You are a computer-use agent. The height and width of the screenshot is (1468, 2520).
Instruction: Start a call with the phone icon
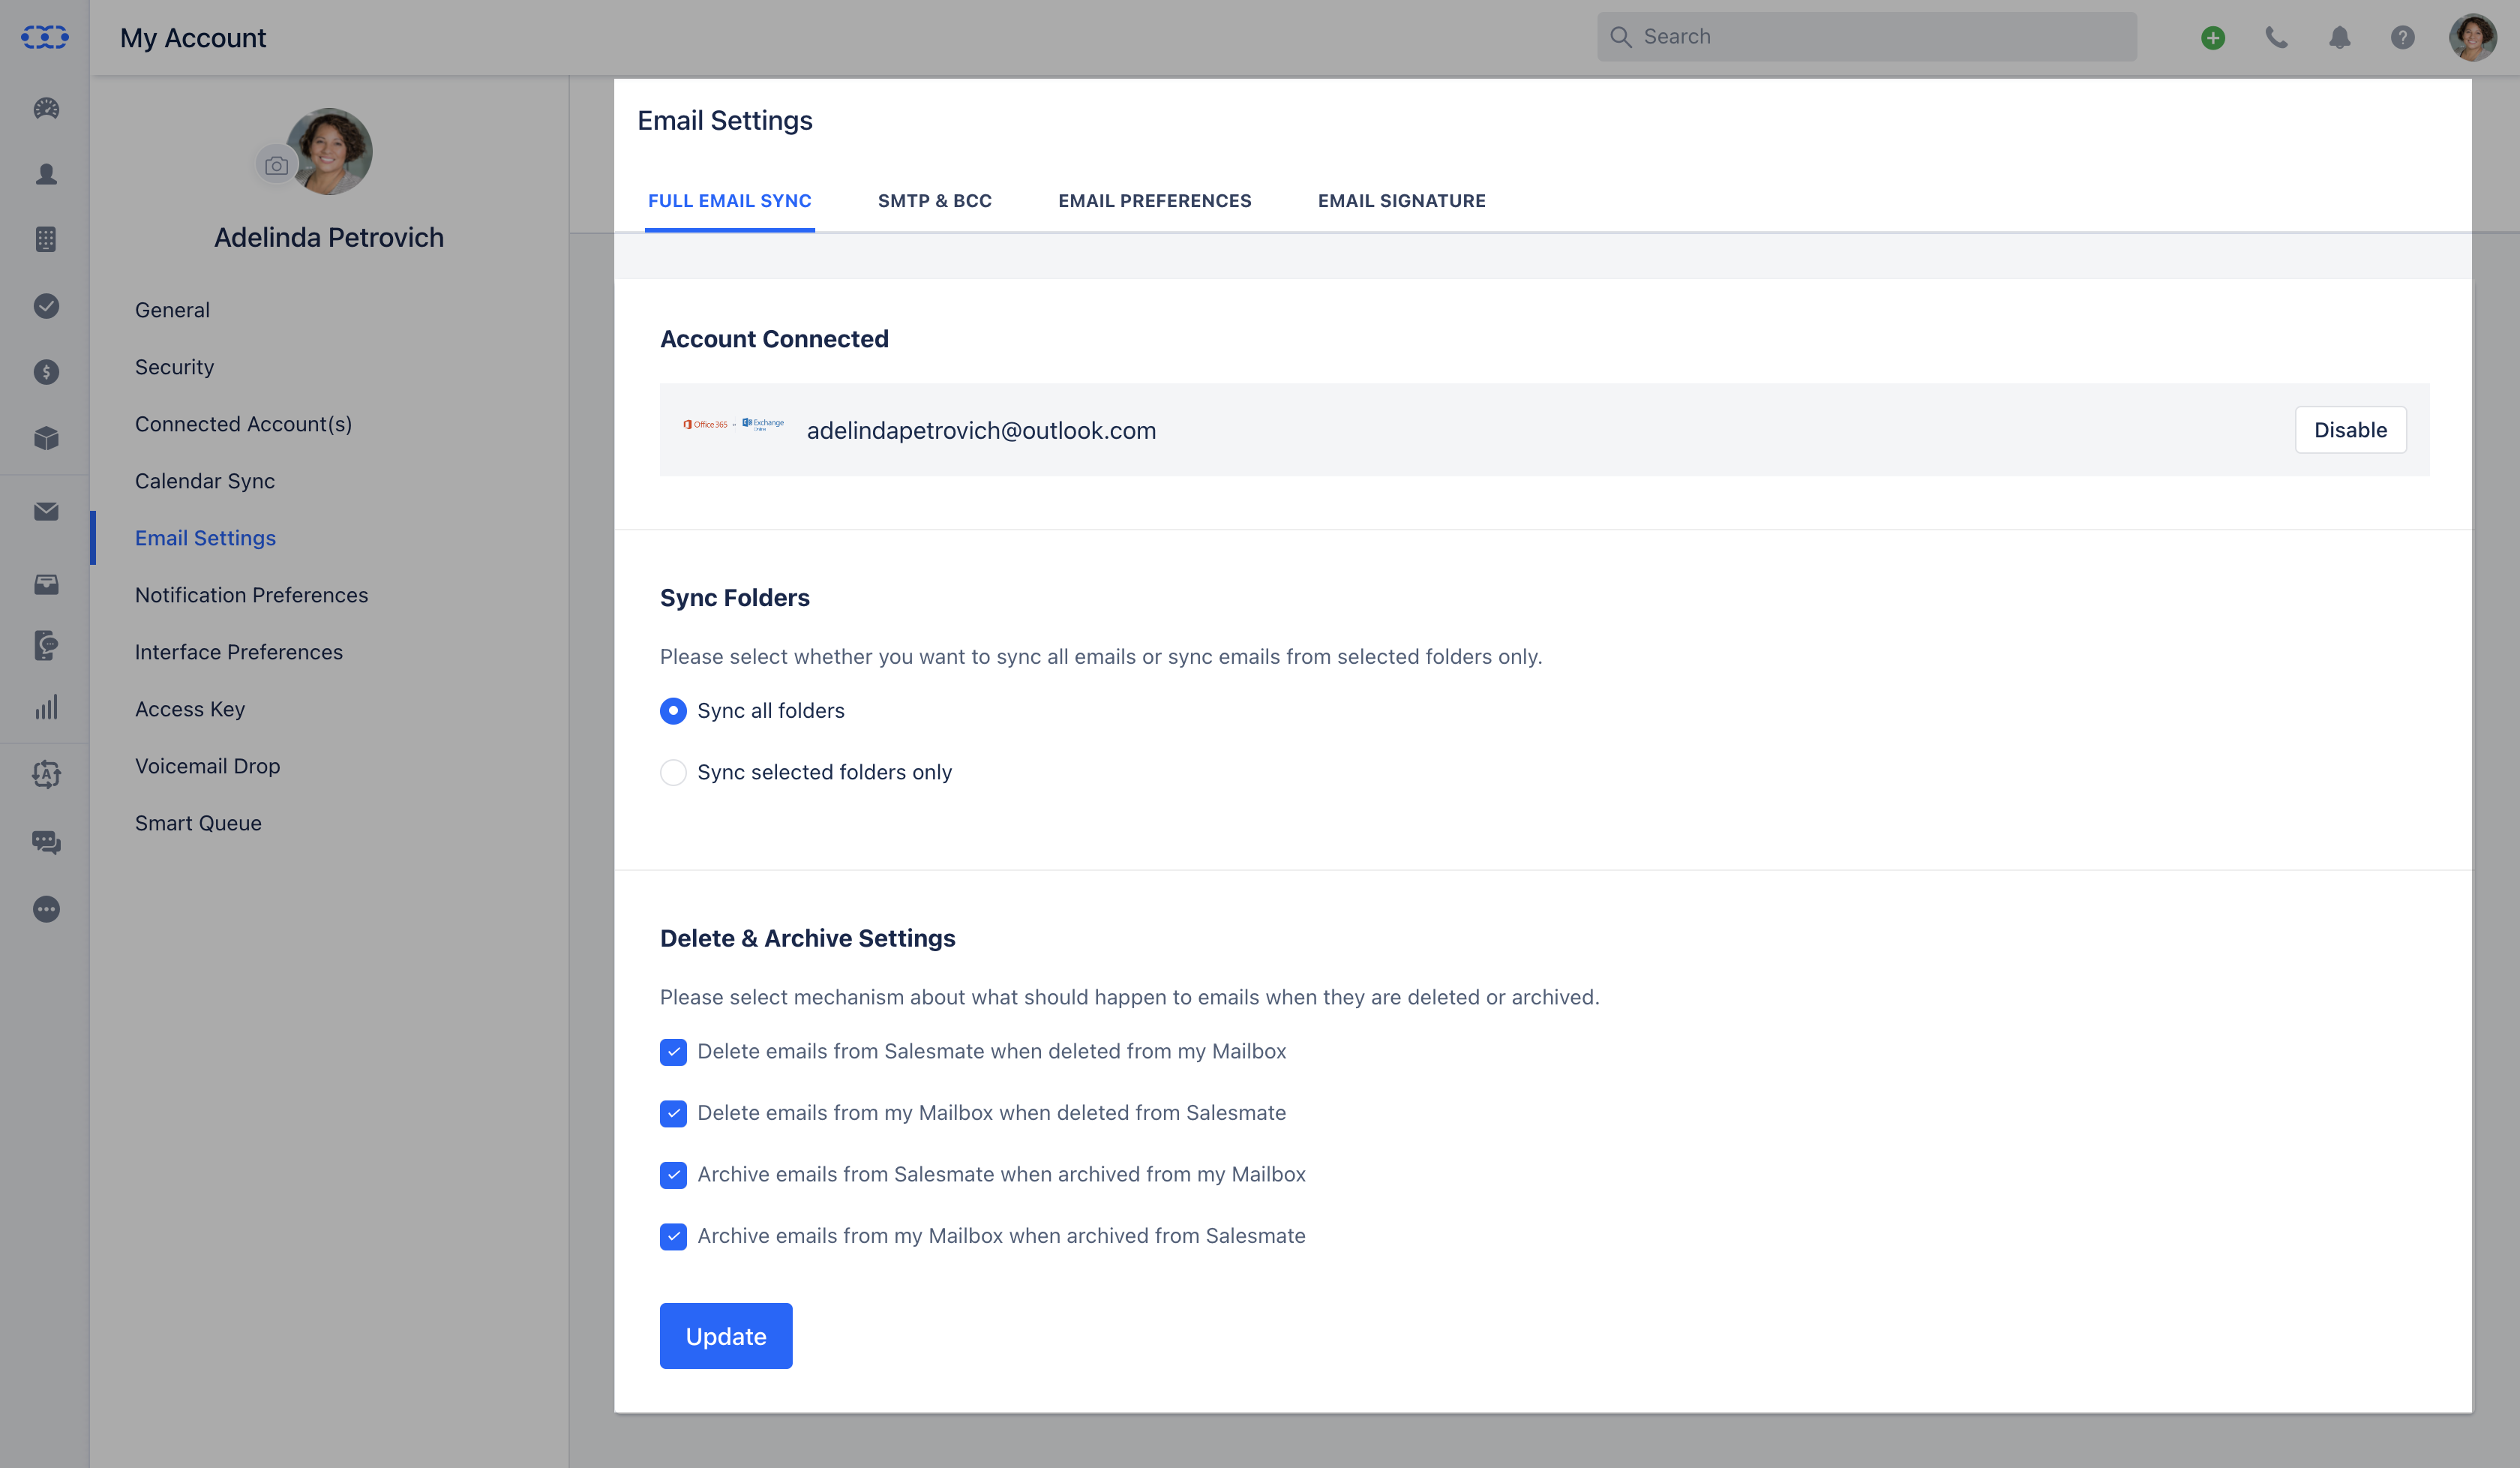(x=2276, y=37)
